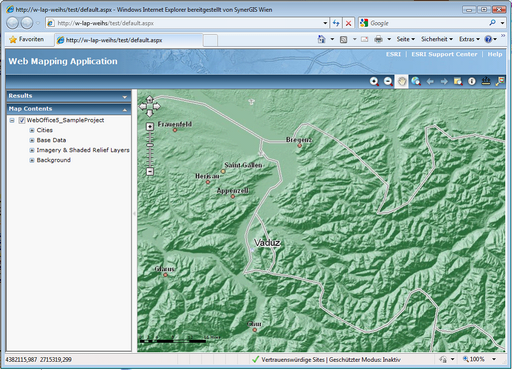
Task: Zoom to full extent globe icon
Action: 416,81
